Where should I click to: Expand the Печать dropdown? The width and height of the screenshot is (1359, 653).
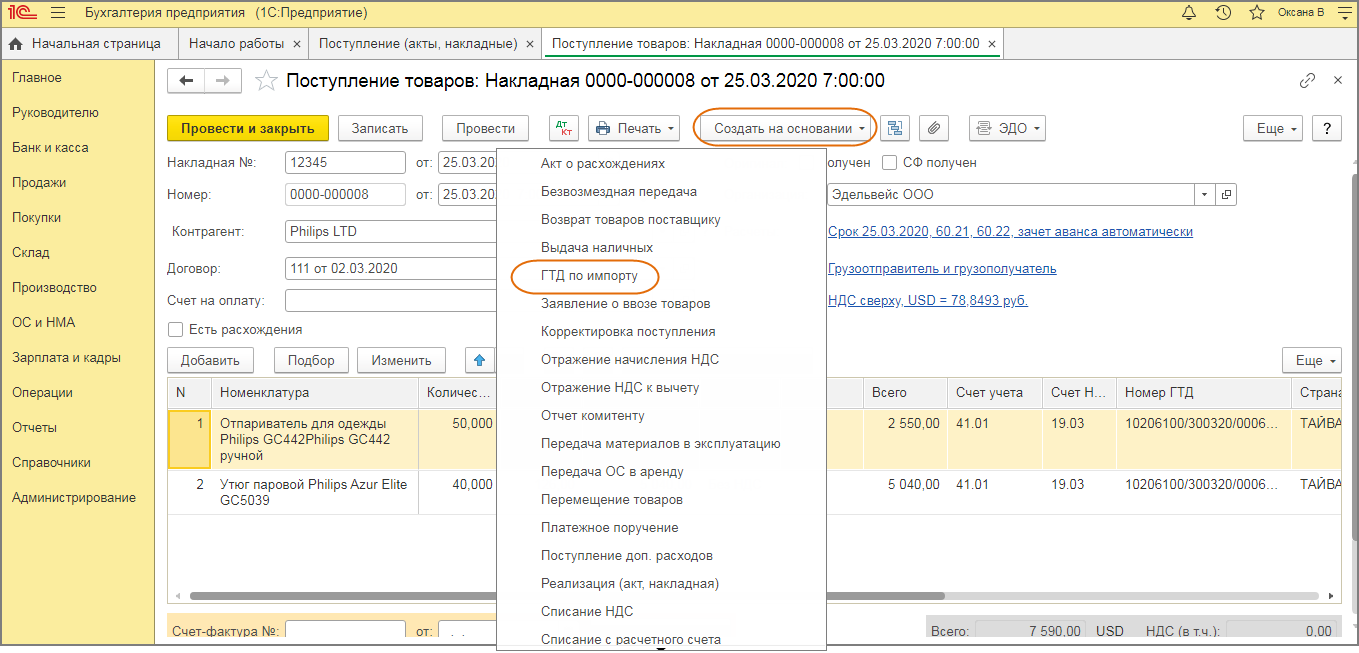click(x=634, y=128)
